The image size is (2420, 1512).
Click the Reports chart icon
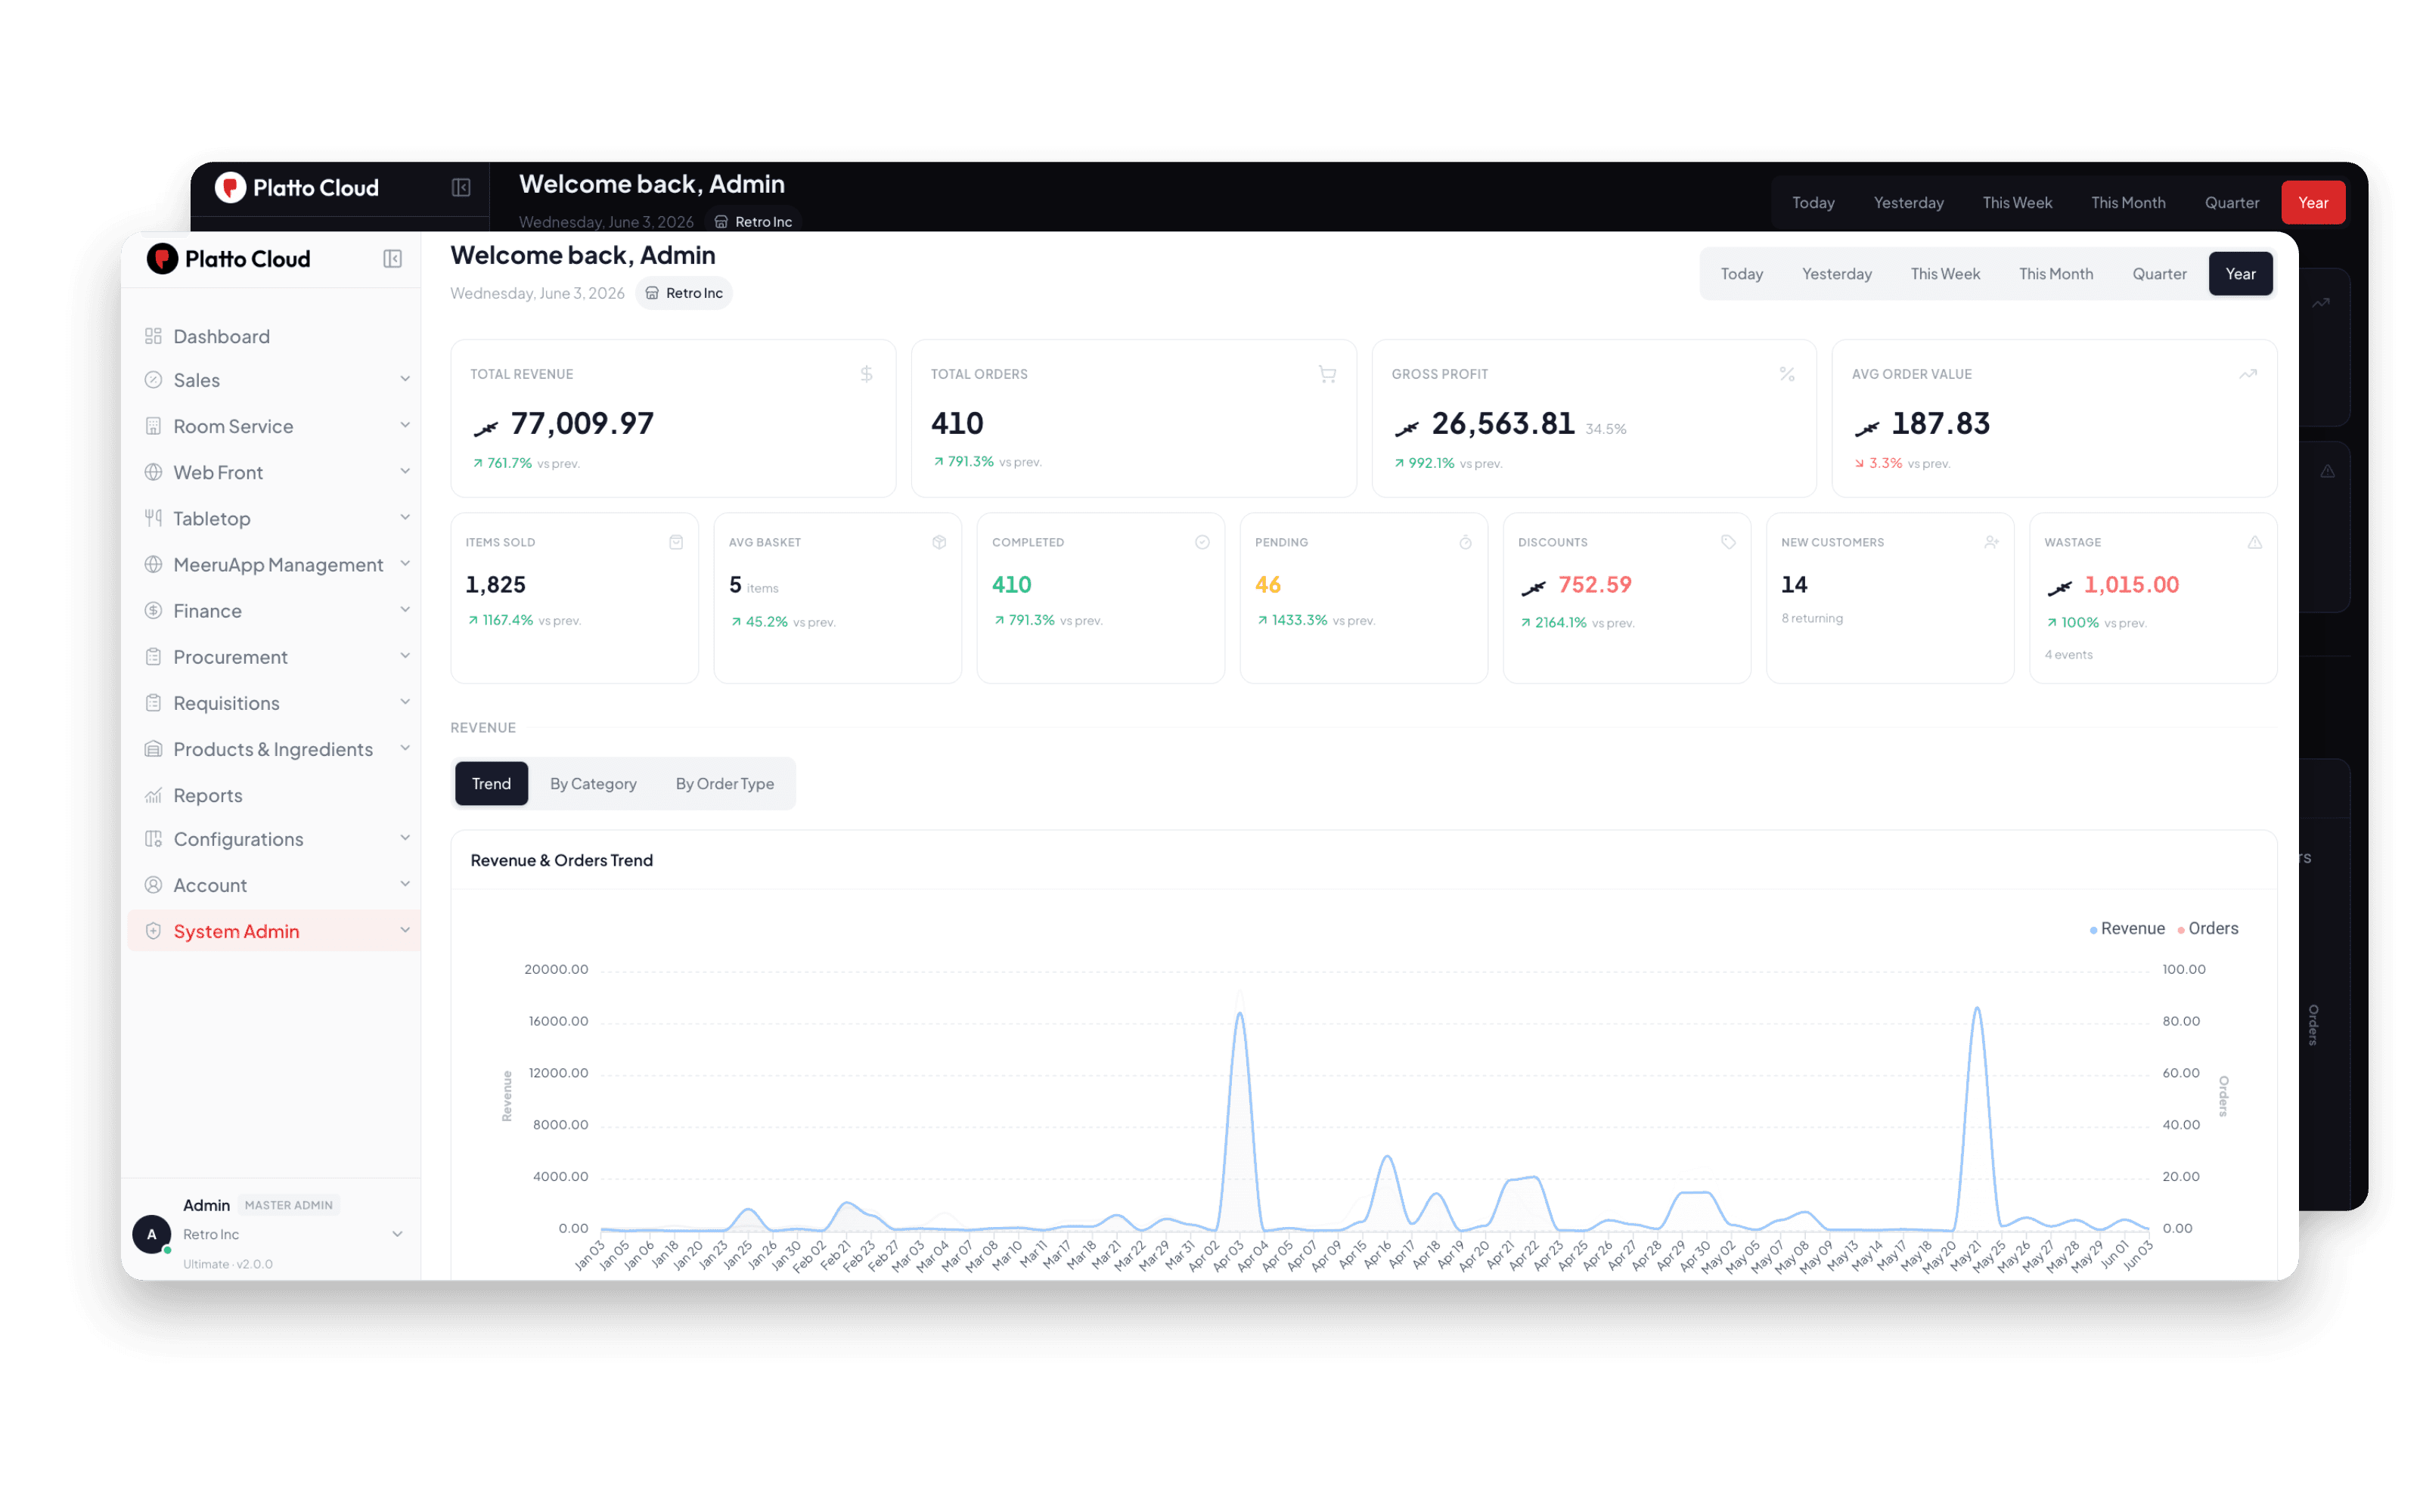click(x=153, y=795)
